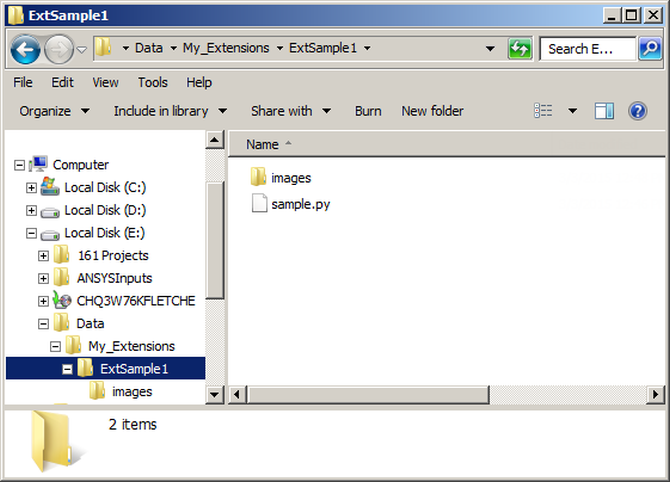
Task: Open the view options dropdown arrow
Action: point(573,111)
